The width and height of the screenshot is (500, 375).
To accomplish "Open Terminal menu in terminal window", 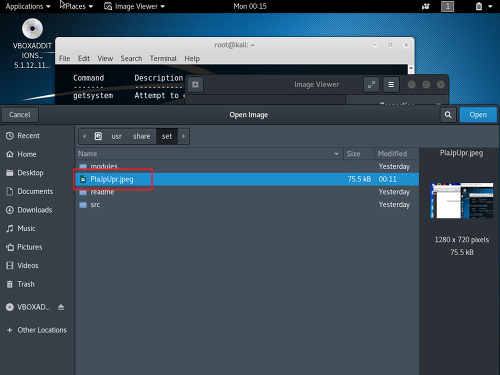I will click(163, 59).
